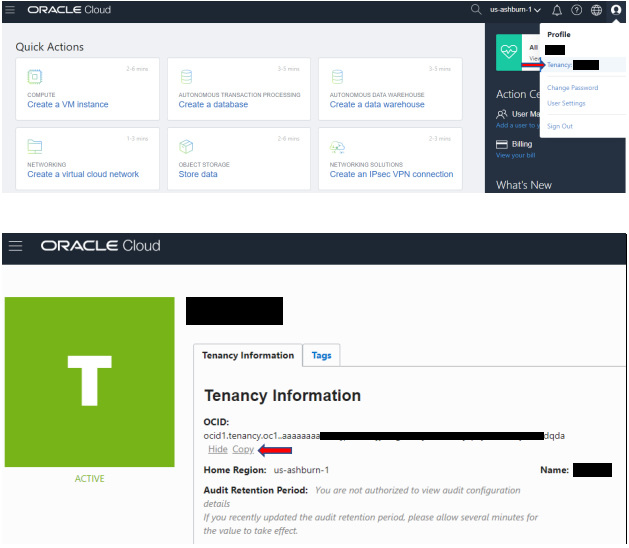Click the profile avatar icon
This screenshot has height=548, width=629.
pos(616,10)
